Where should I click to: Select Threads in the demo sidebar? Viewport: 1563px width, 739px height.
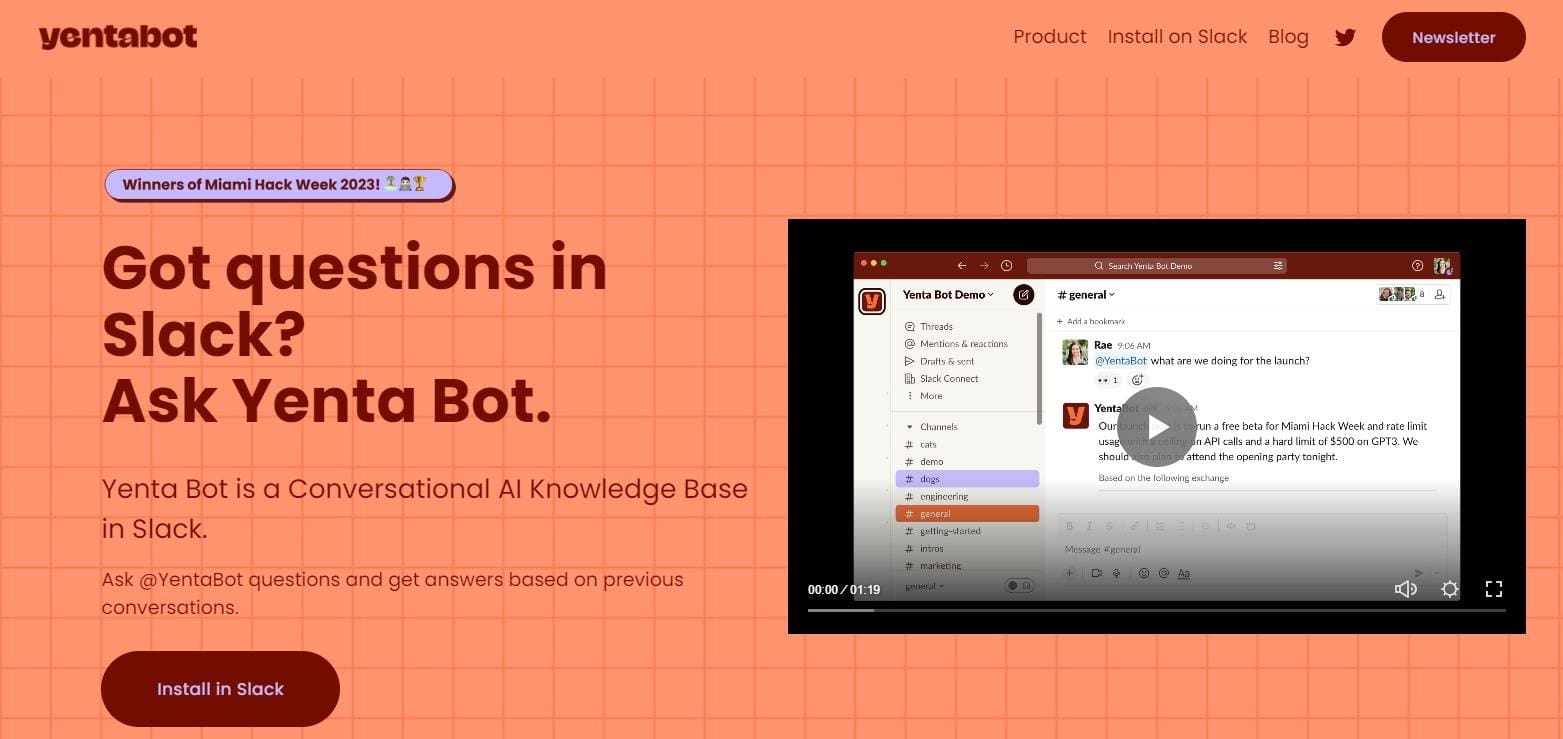(x=928, y=326)
